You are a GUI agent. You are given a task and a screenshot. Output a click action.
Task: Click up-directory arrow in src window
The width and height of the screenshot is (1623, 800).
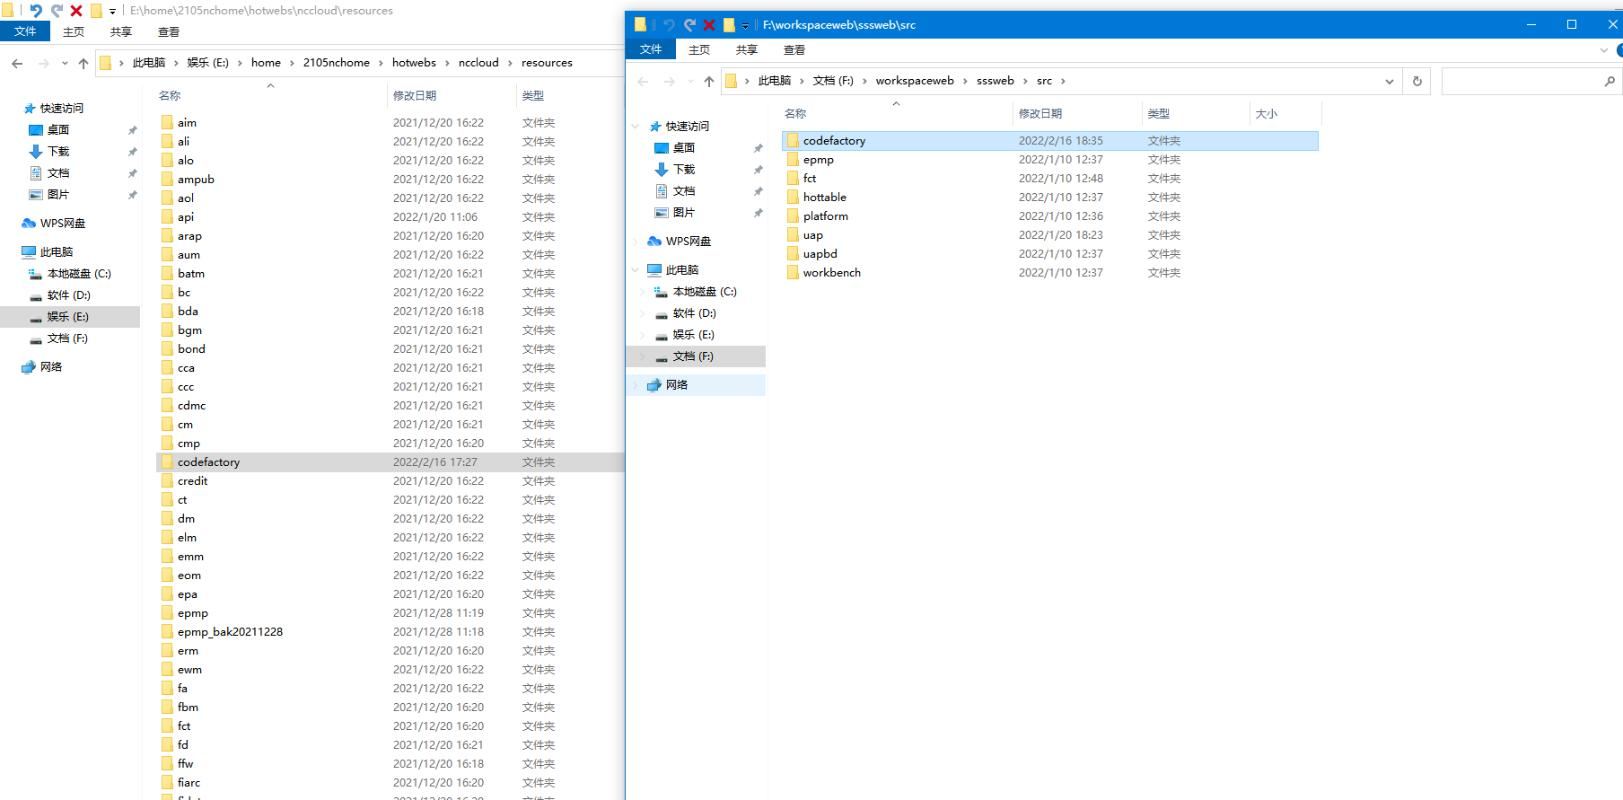point(709,81)
